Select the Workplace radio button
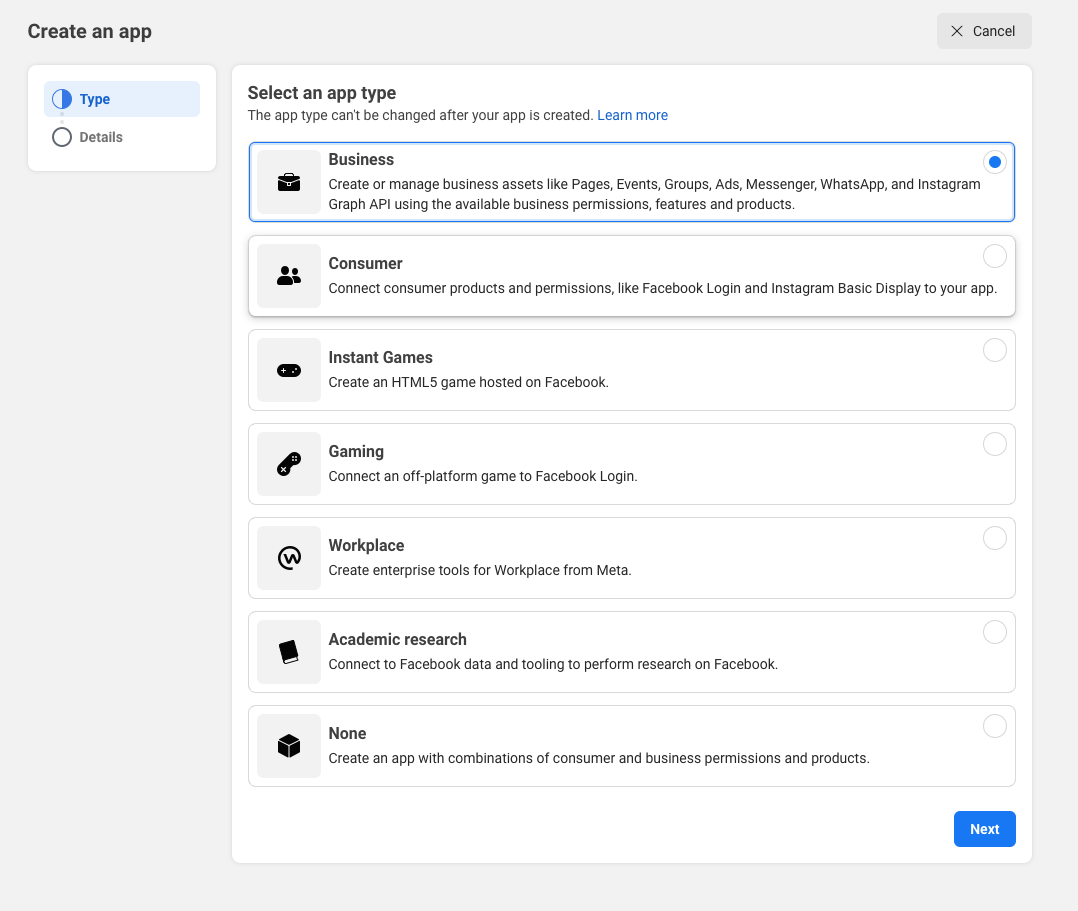 pyautogui.click(x=995, y=538)
